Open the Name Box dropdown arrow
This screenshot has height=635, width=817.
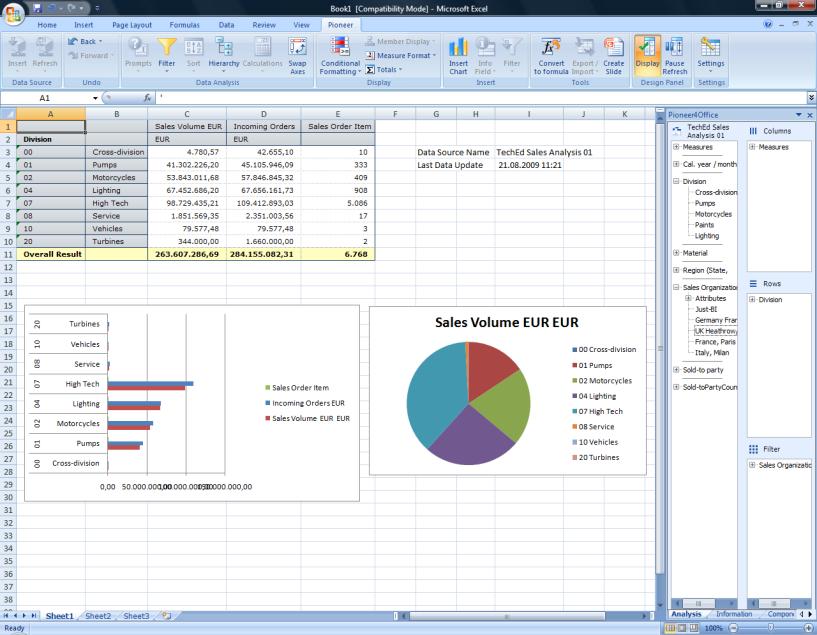coord(95,98)
